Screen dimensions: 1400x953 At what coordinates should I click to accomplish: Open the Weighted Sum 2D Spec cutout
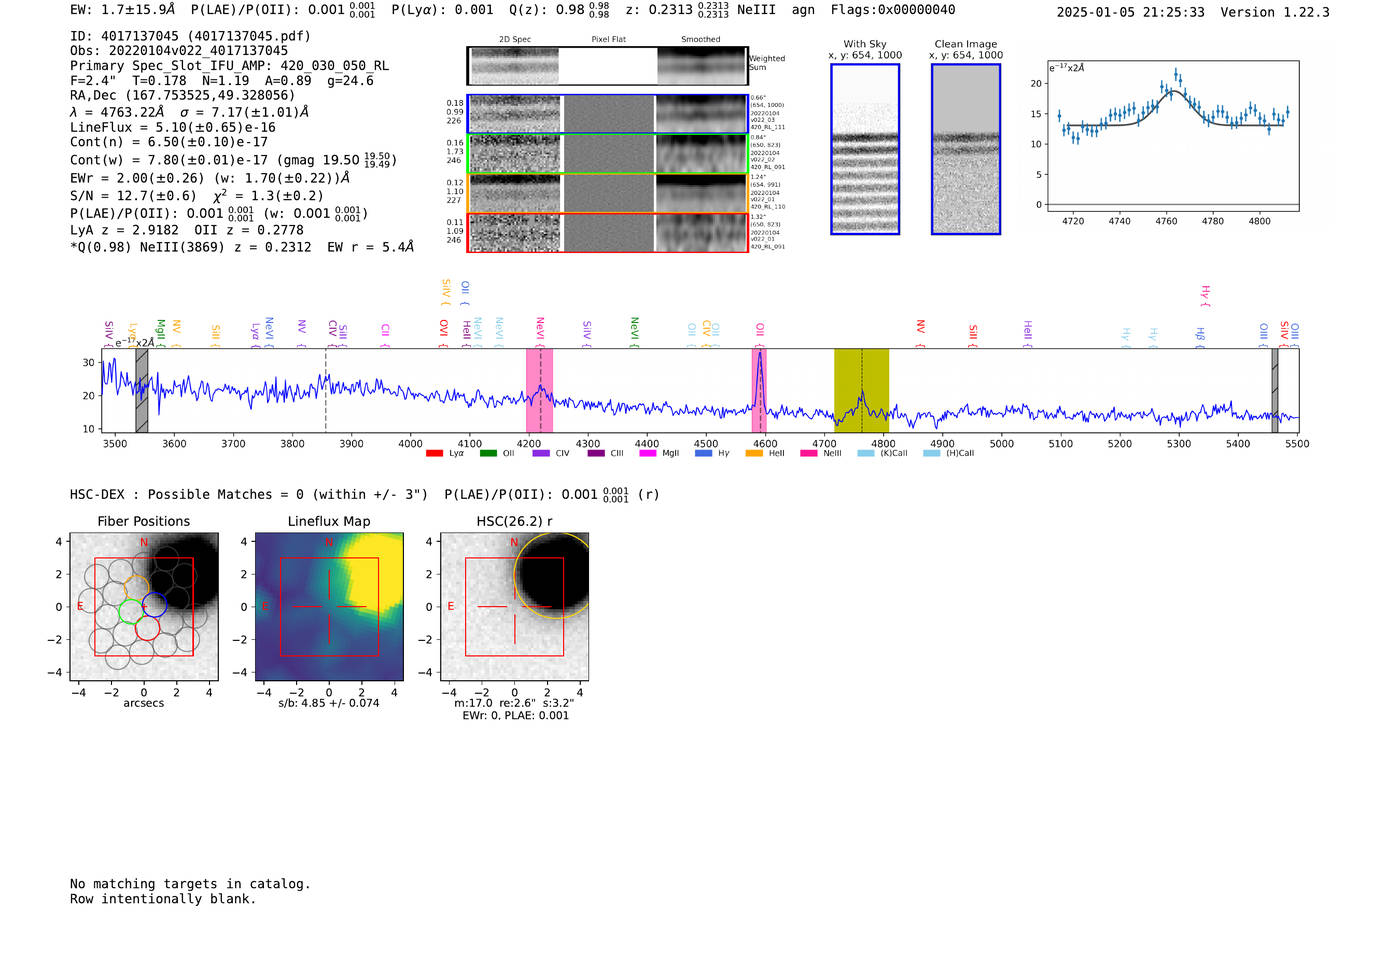pos(514,66)
